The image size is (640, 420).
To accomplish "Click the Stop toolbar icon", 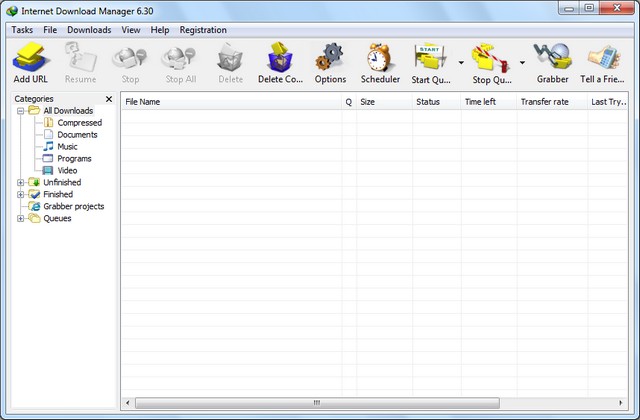I will coord(130,58).
